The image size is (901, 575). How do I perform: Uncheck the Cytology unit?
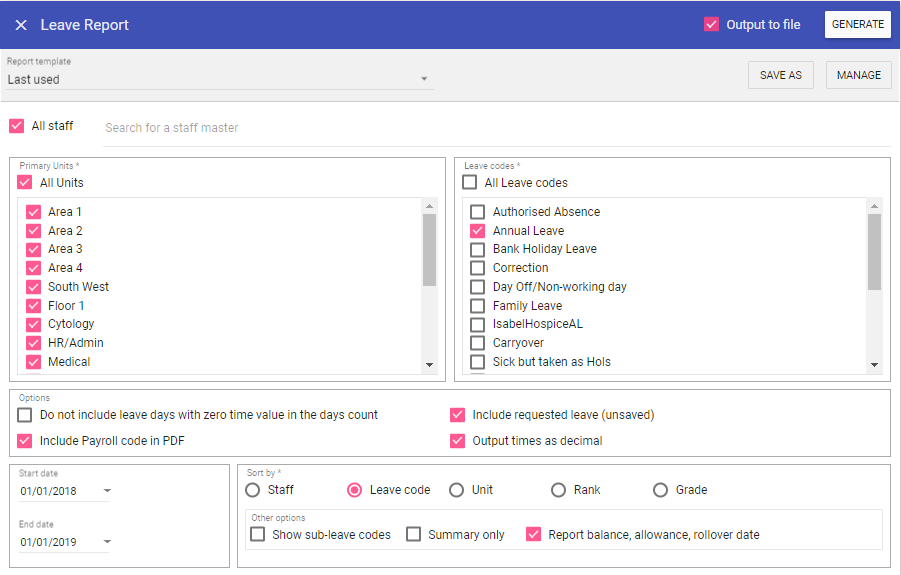[33, 324]
